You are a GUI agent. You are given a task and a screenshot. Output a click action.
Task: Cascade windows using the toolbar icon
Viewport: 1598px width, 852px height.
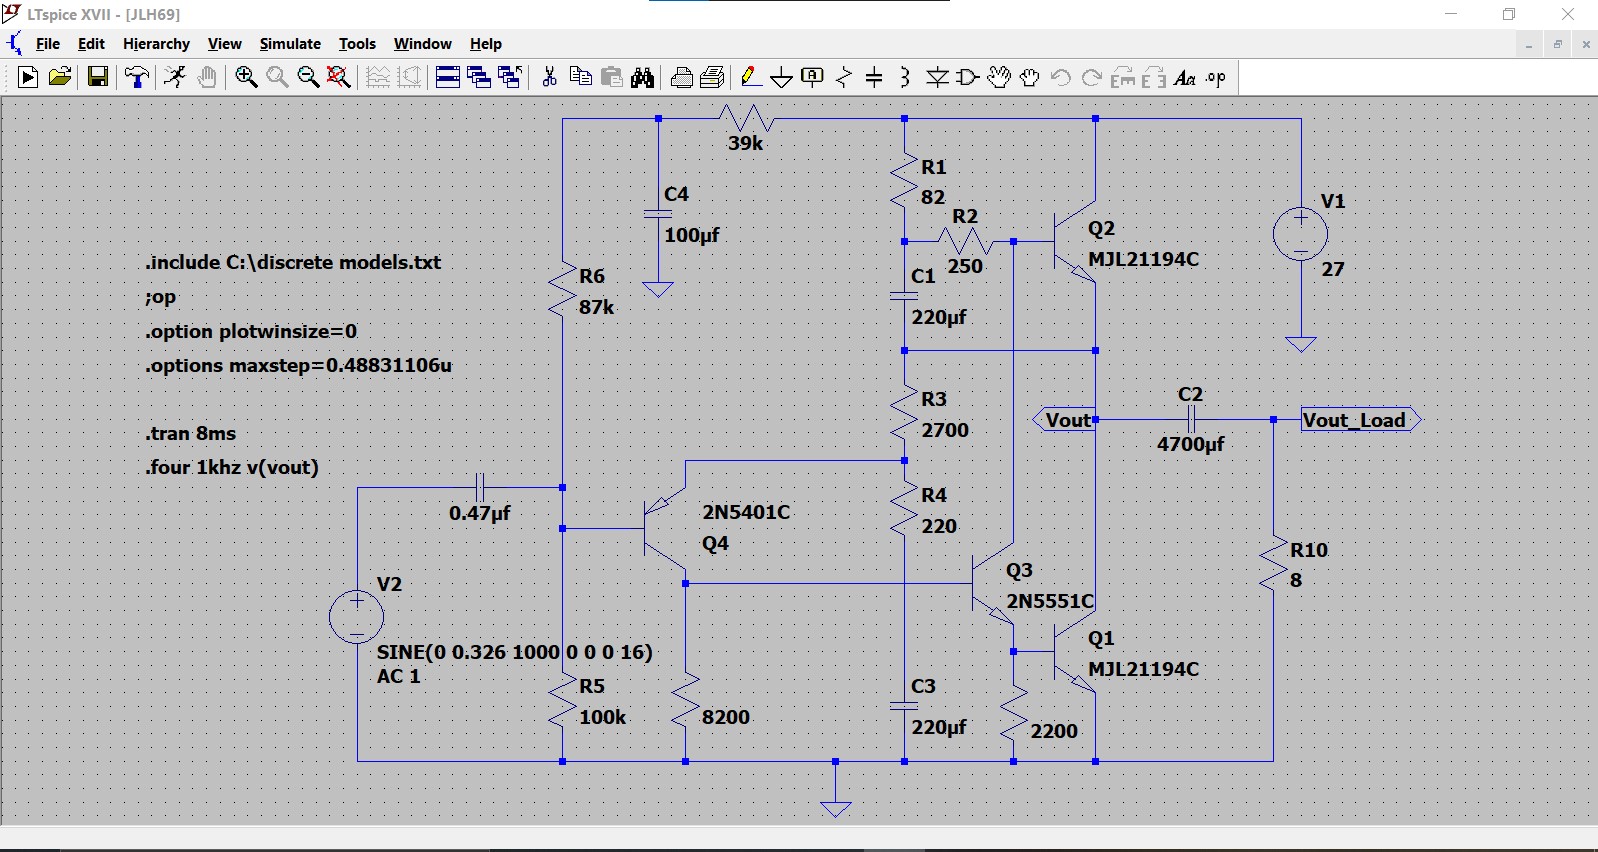[x=479, y=77]
